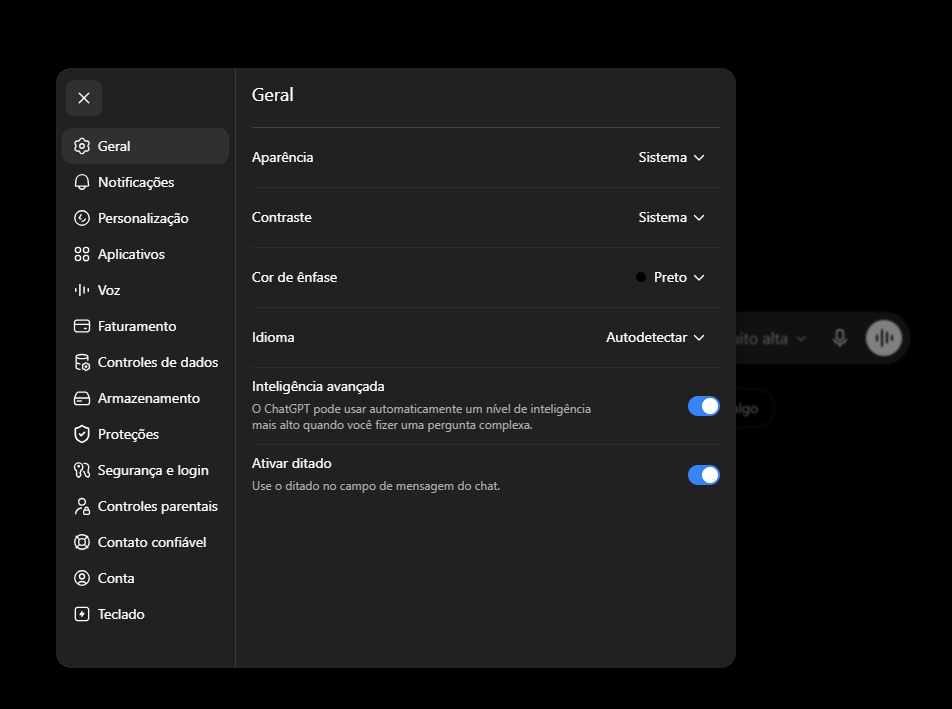Select the Geral tab label
The width and height of the screenshot is (952, 709).
(x=114, y=146)
